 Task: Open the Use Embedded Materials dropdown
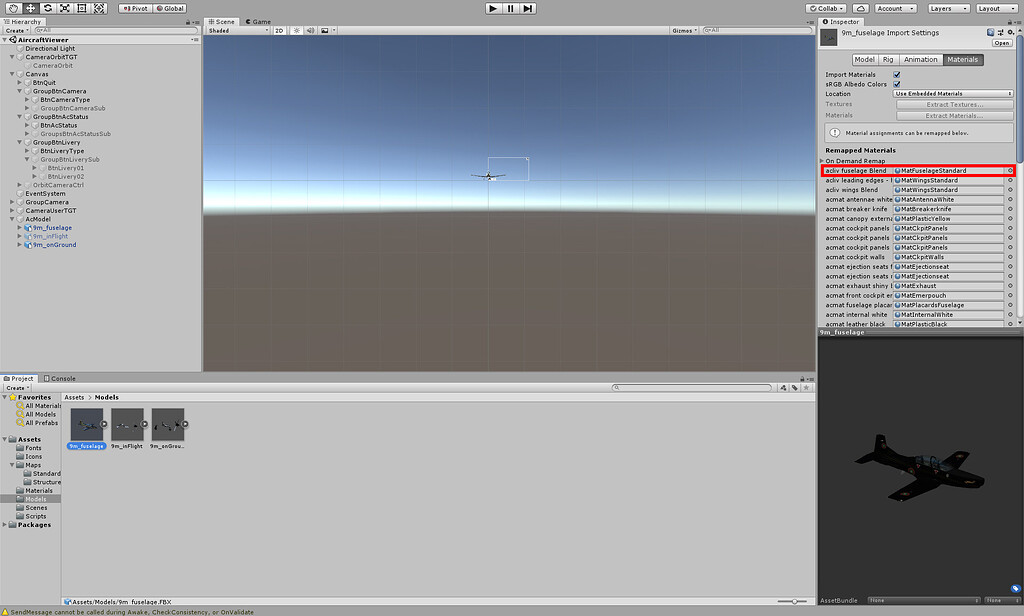(954, 92)
